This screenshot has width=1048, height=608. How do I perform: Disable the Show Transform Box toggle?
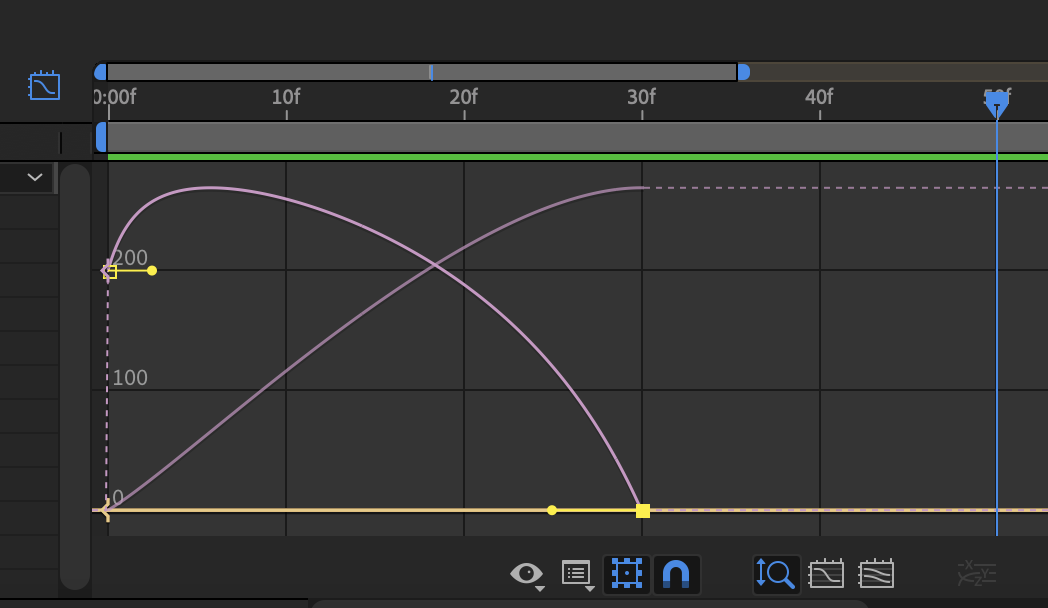tap(627, 574)
